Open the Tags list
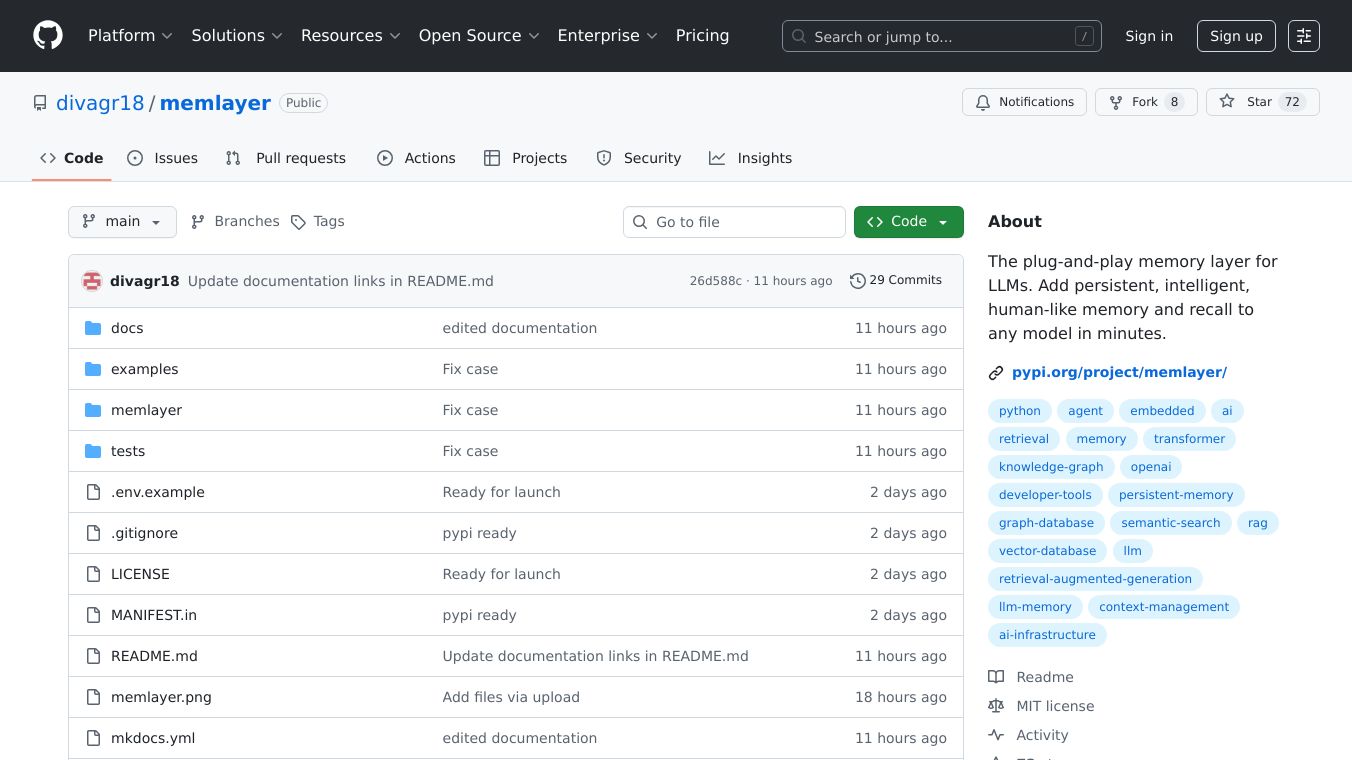The image size is (1352, 760). [x=317, y=222]
